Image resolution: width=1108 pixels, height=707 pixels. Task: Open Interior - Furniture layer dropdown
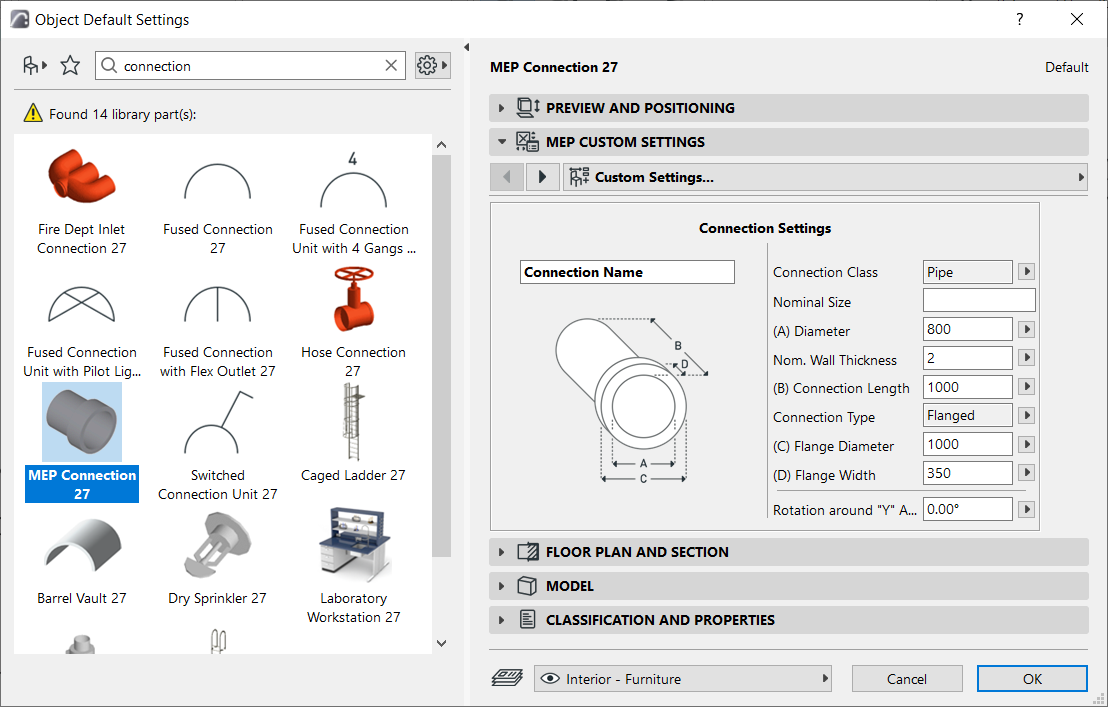pos(683,679)
